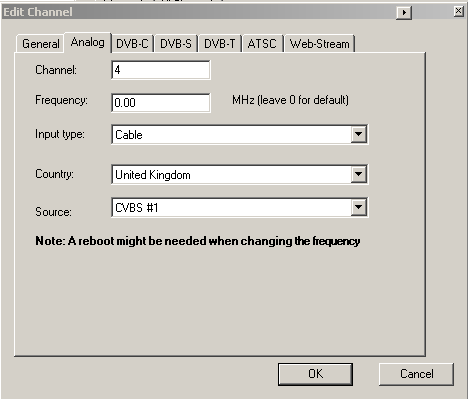Click the 'MHz (leave 0 for default)' text
The image size is (468, 399).
[290, 100]
